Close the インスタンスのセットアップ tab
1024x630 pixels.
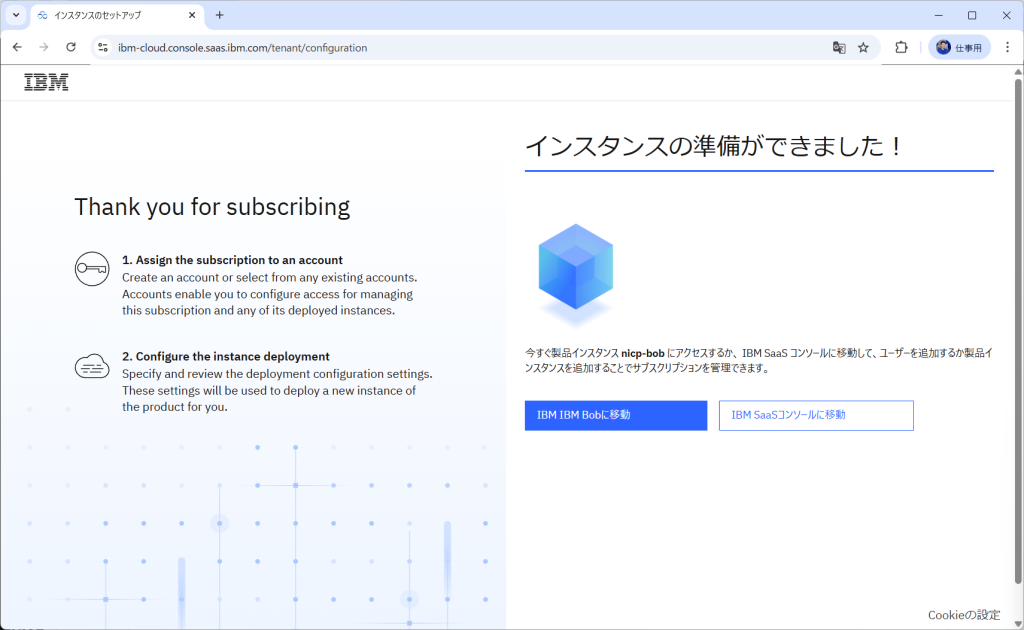[x=192, y=15]
